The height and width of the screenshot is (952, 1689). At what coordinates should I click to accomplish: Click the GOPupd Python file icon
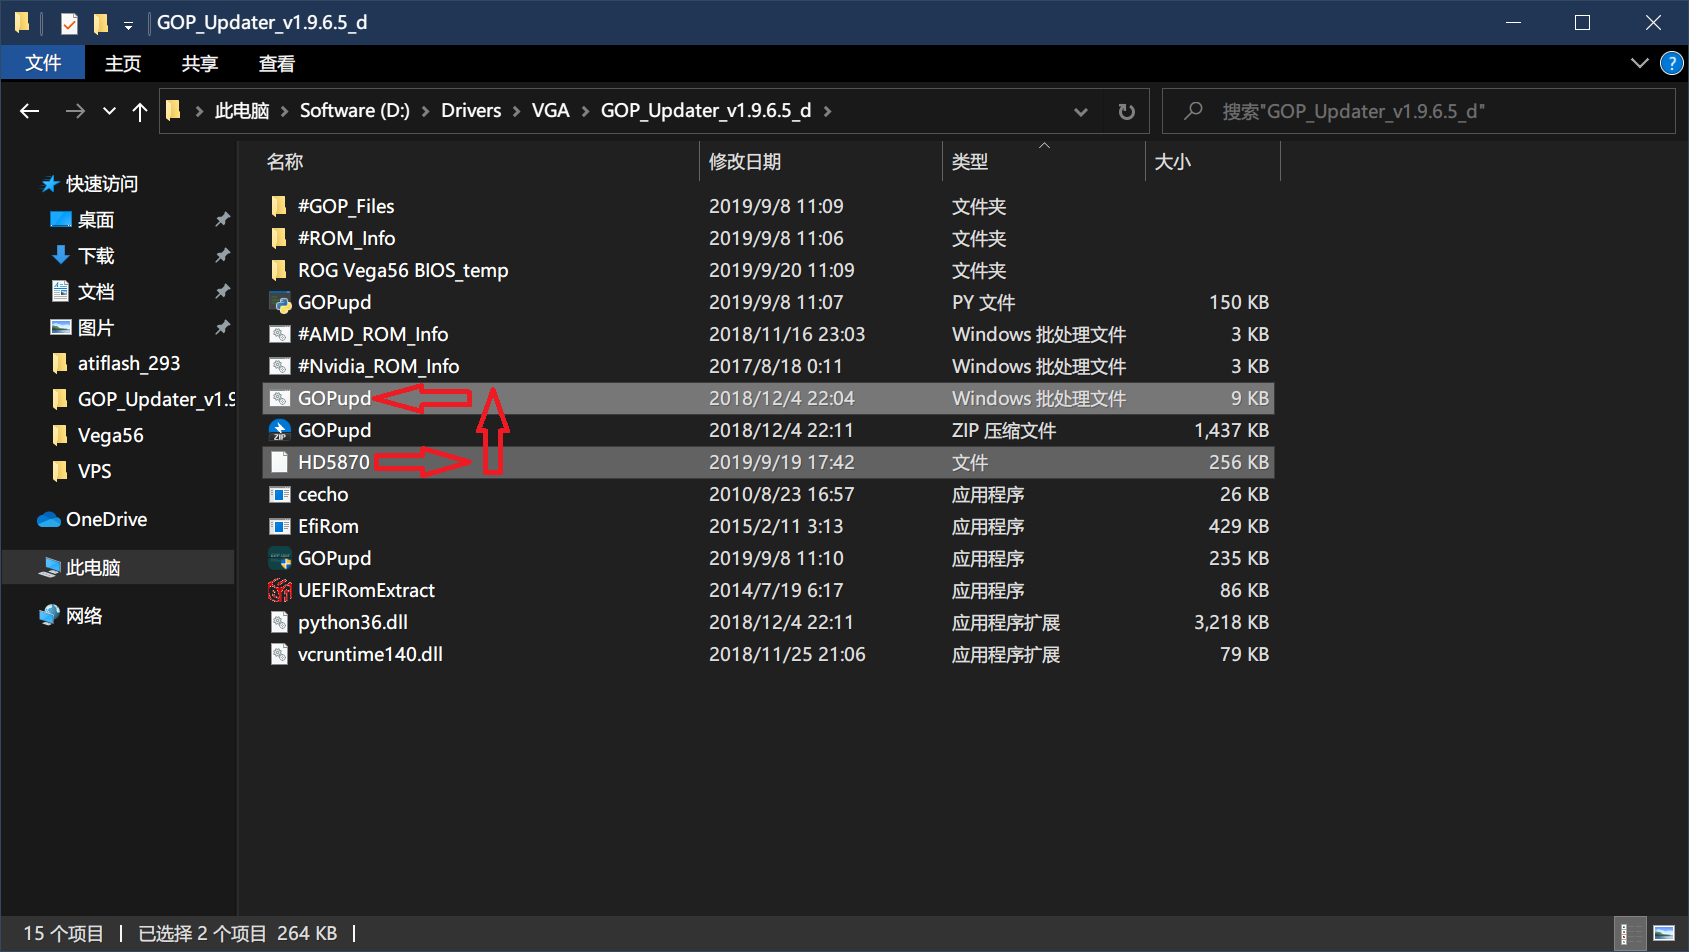pos(280,302)
